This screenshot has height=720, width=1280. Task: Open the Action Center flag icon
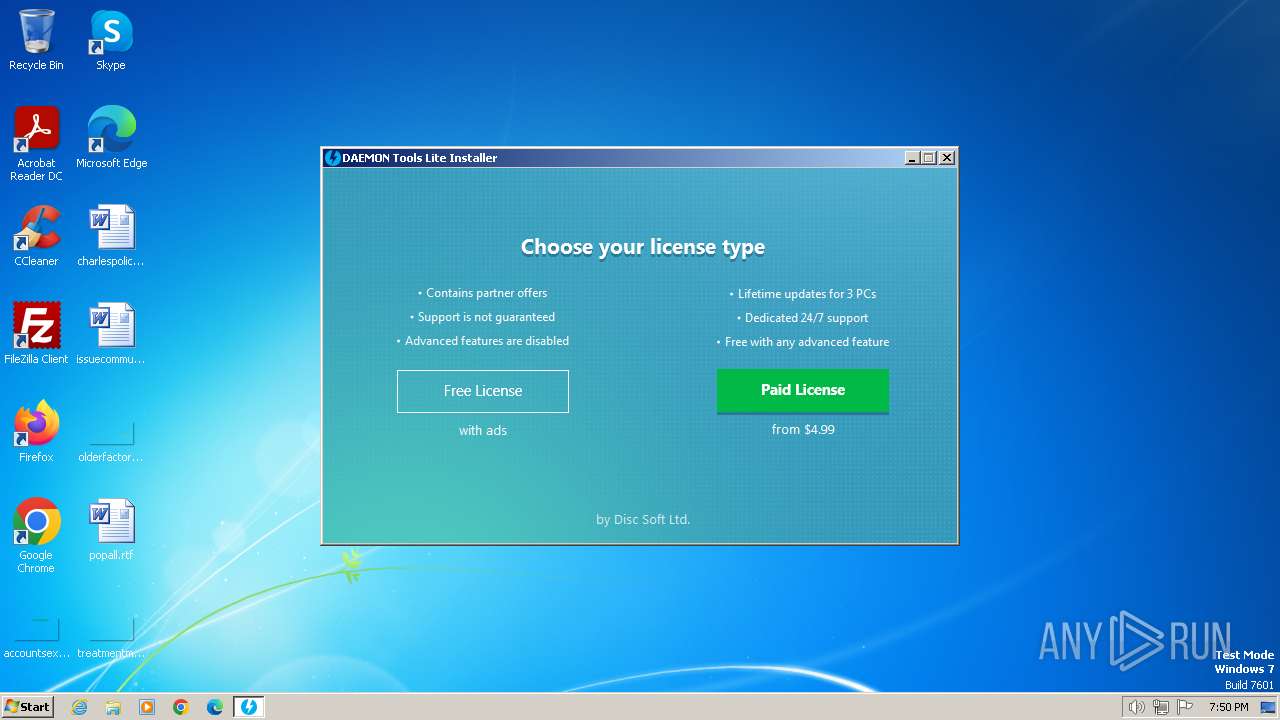point(1185,707)
